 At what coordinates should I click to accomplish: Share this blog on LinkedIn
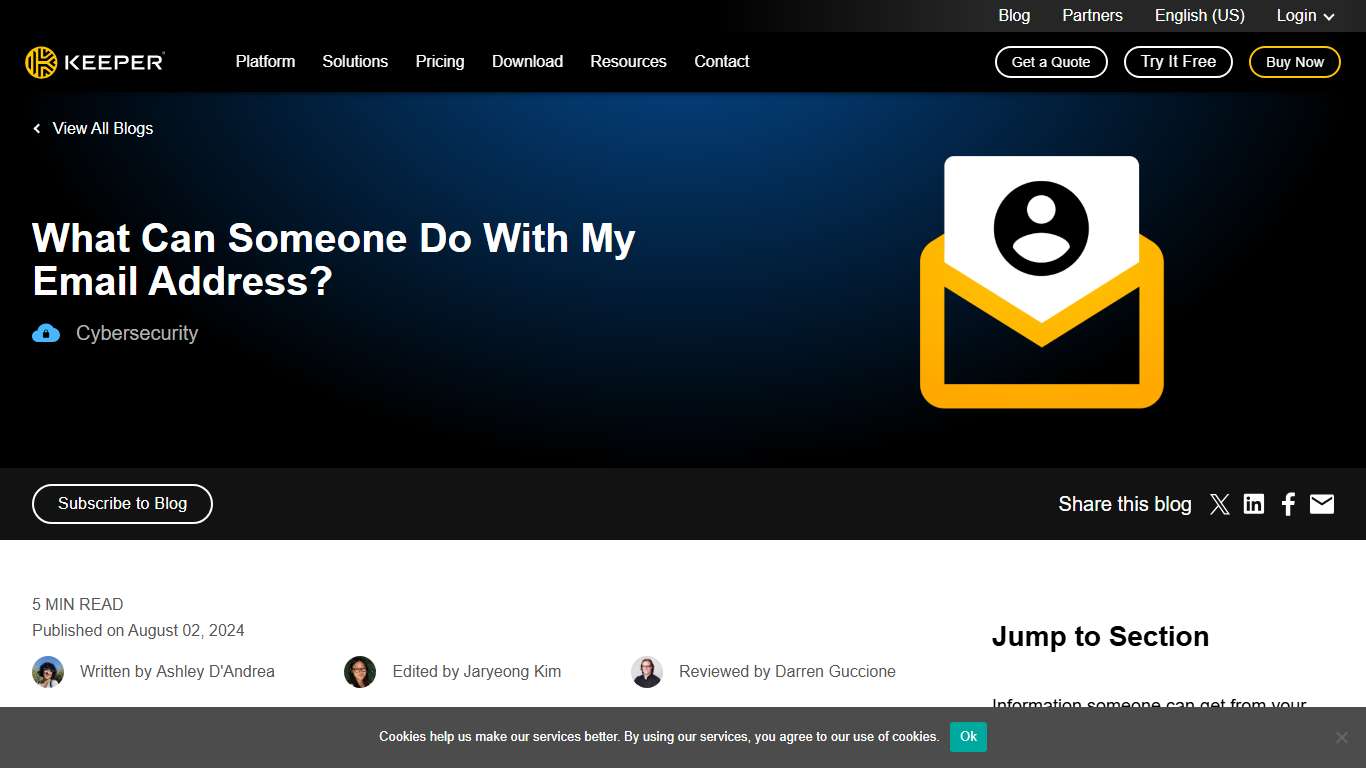[1253, 504]
